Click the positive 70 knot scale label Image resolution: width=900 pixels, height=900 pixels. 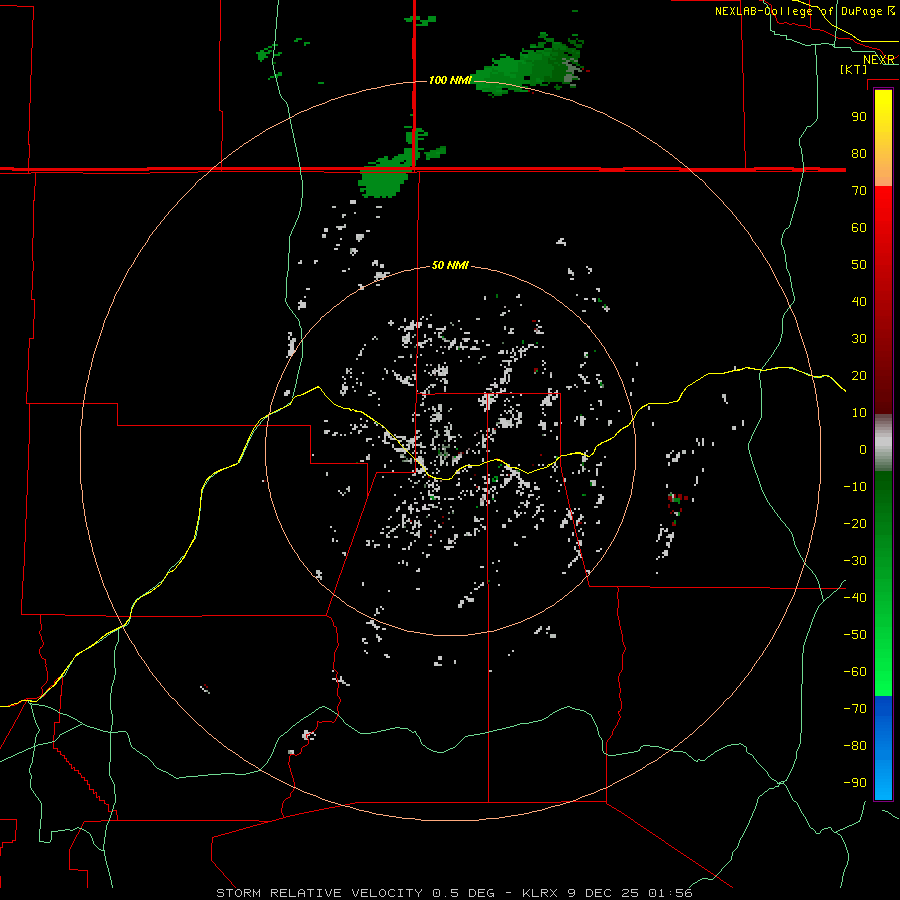(859, 191)
